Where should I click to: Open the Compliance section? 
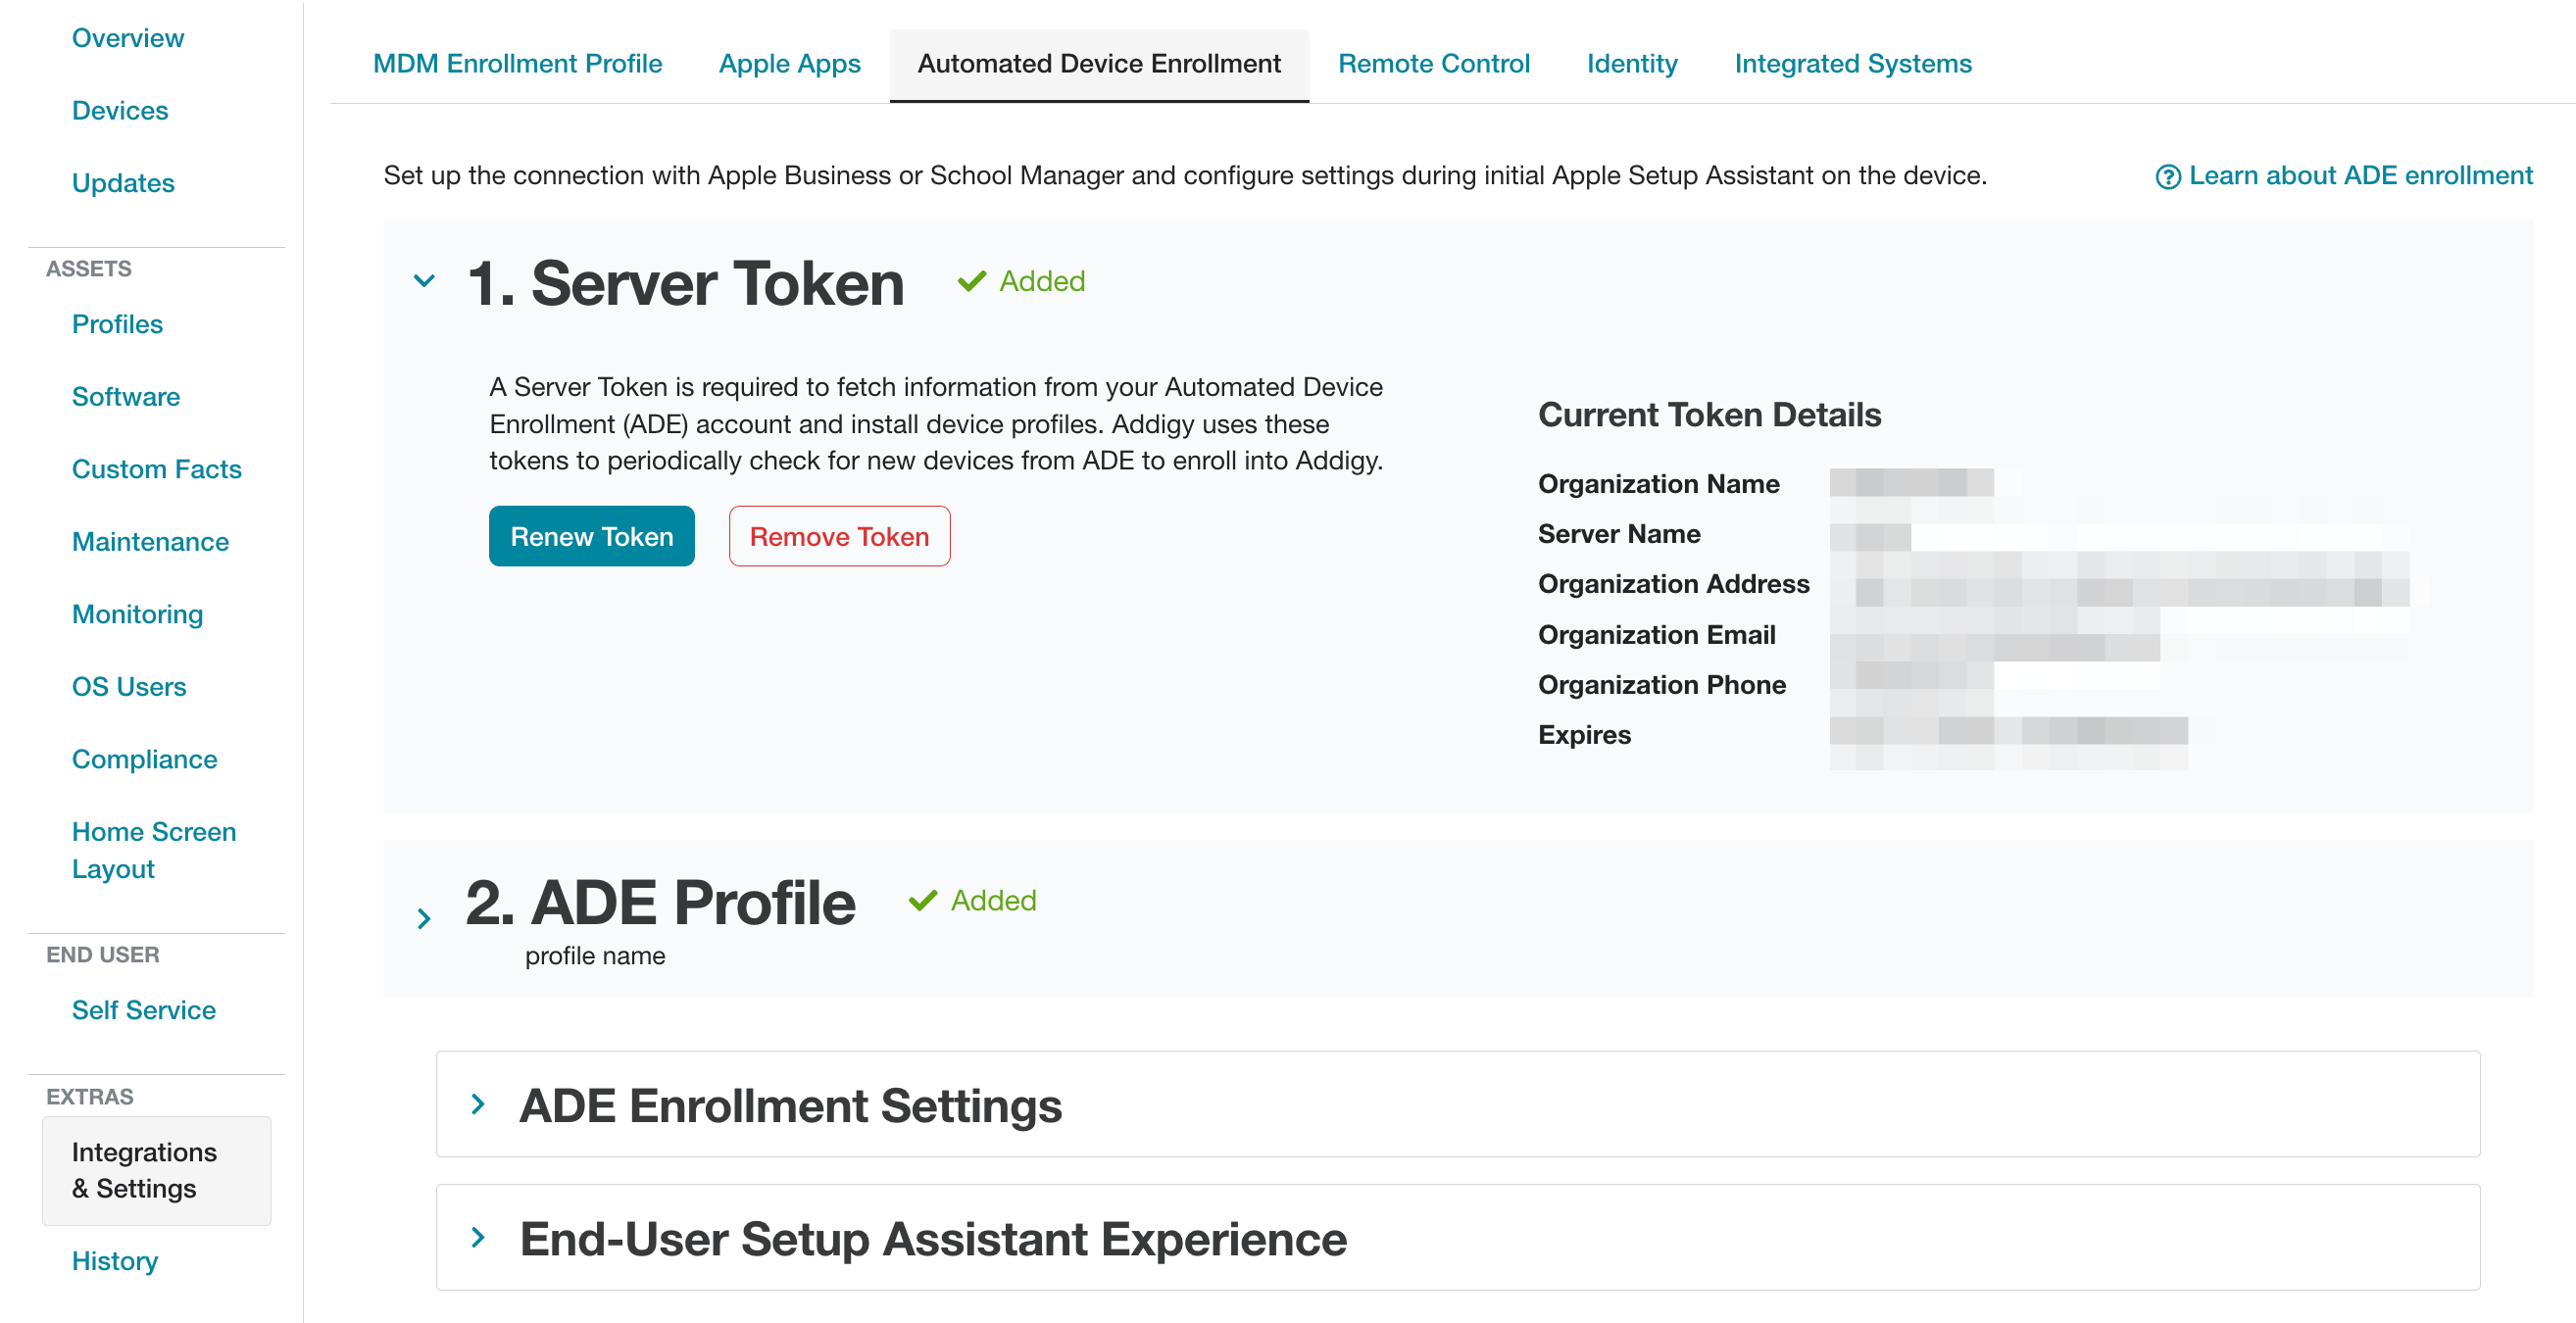pos(144,759)
